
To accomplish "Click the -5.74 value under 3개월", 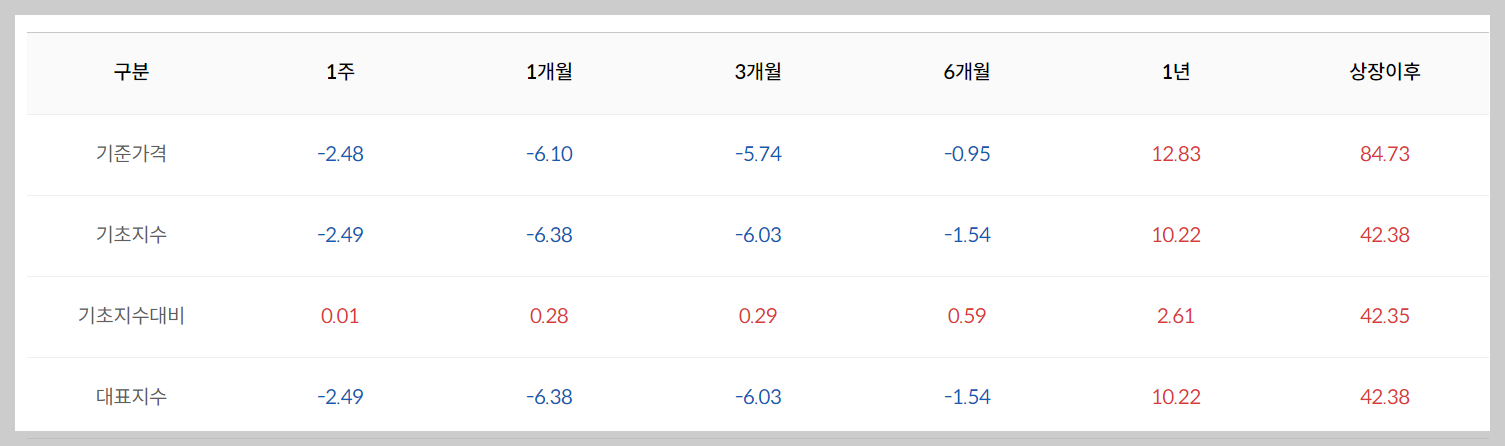I will coord(758,155).
